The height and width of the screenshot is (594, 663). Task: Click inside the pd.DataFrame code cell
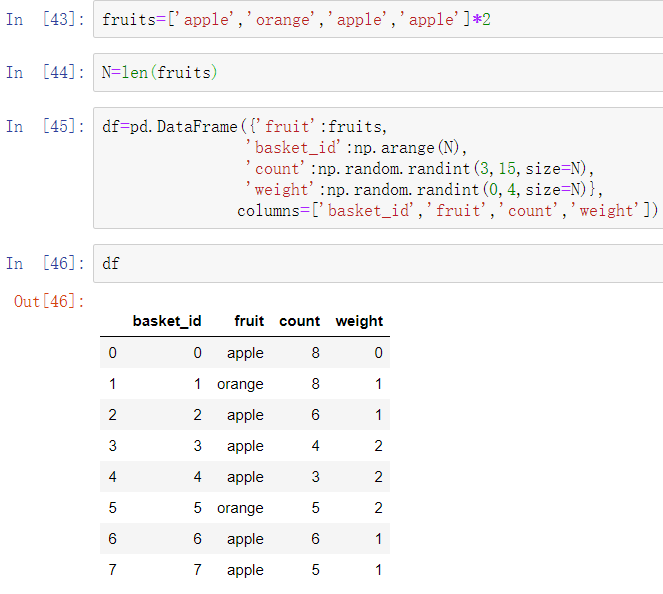378,168
